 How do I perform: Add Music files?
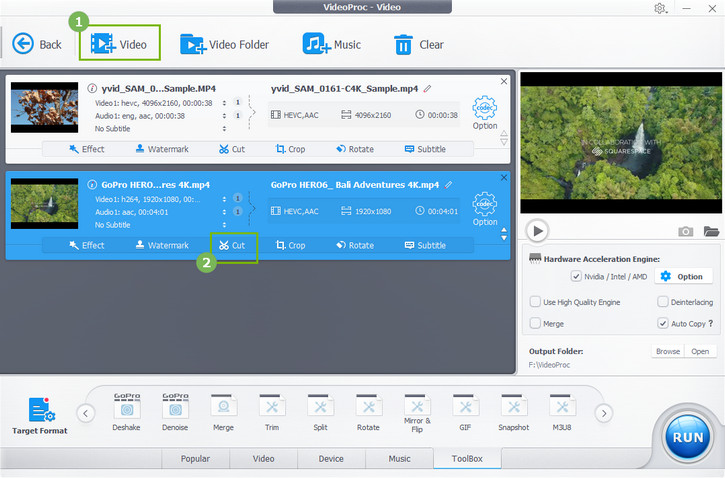point(332,44)
